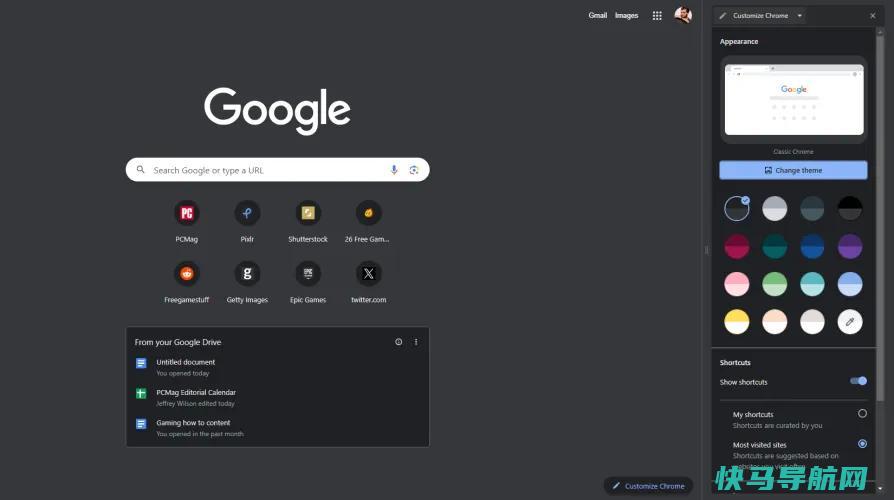Open the PCMag shortcut

186,222
